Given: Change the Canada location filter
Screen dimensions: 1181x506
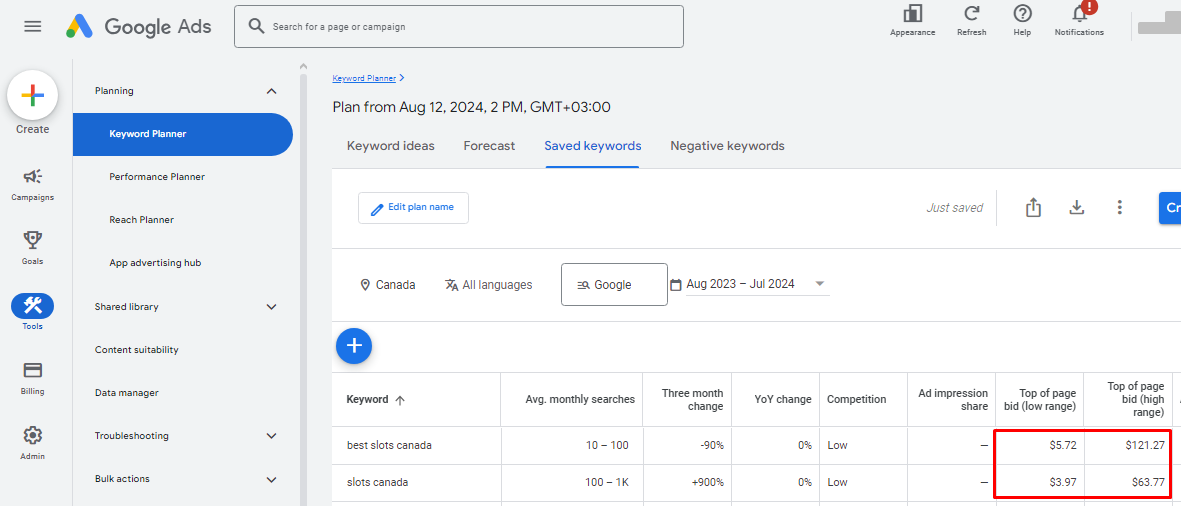Looking at the screenshot, I should click(388, 285).
